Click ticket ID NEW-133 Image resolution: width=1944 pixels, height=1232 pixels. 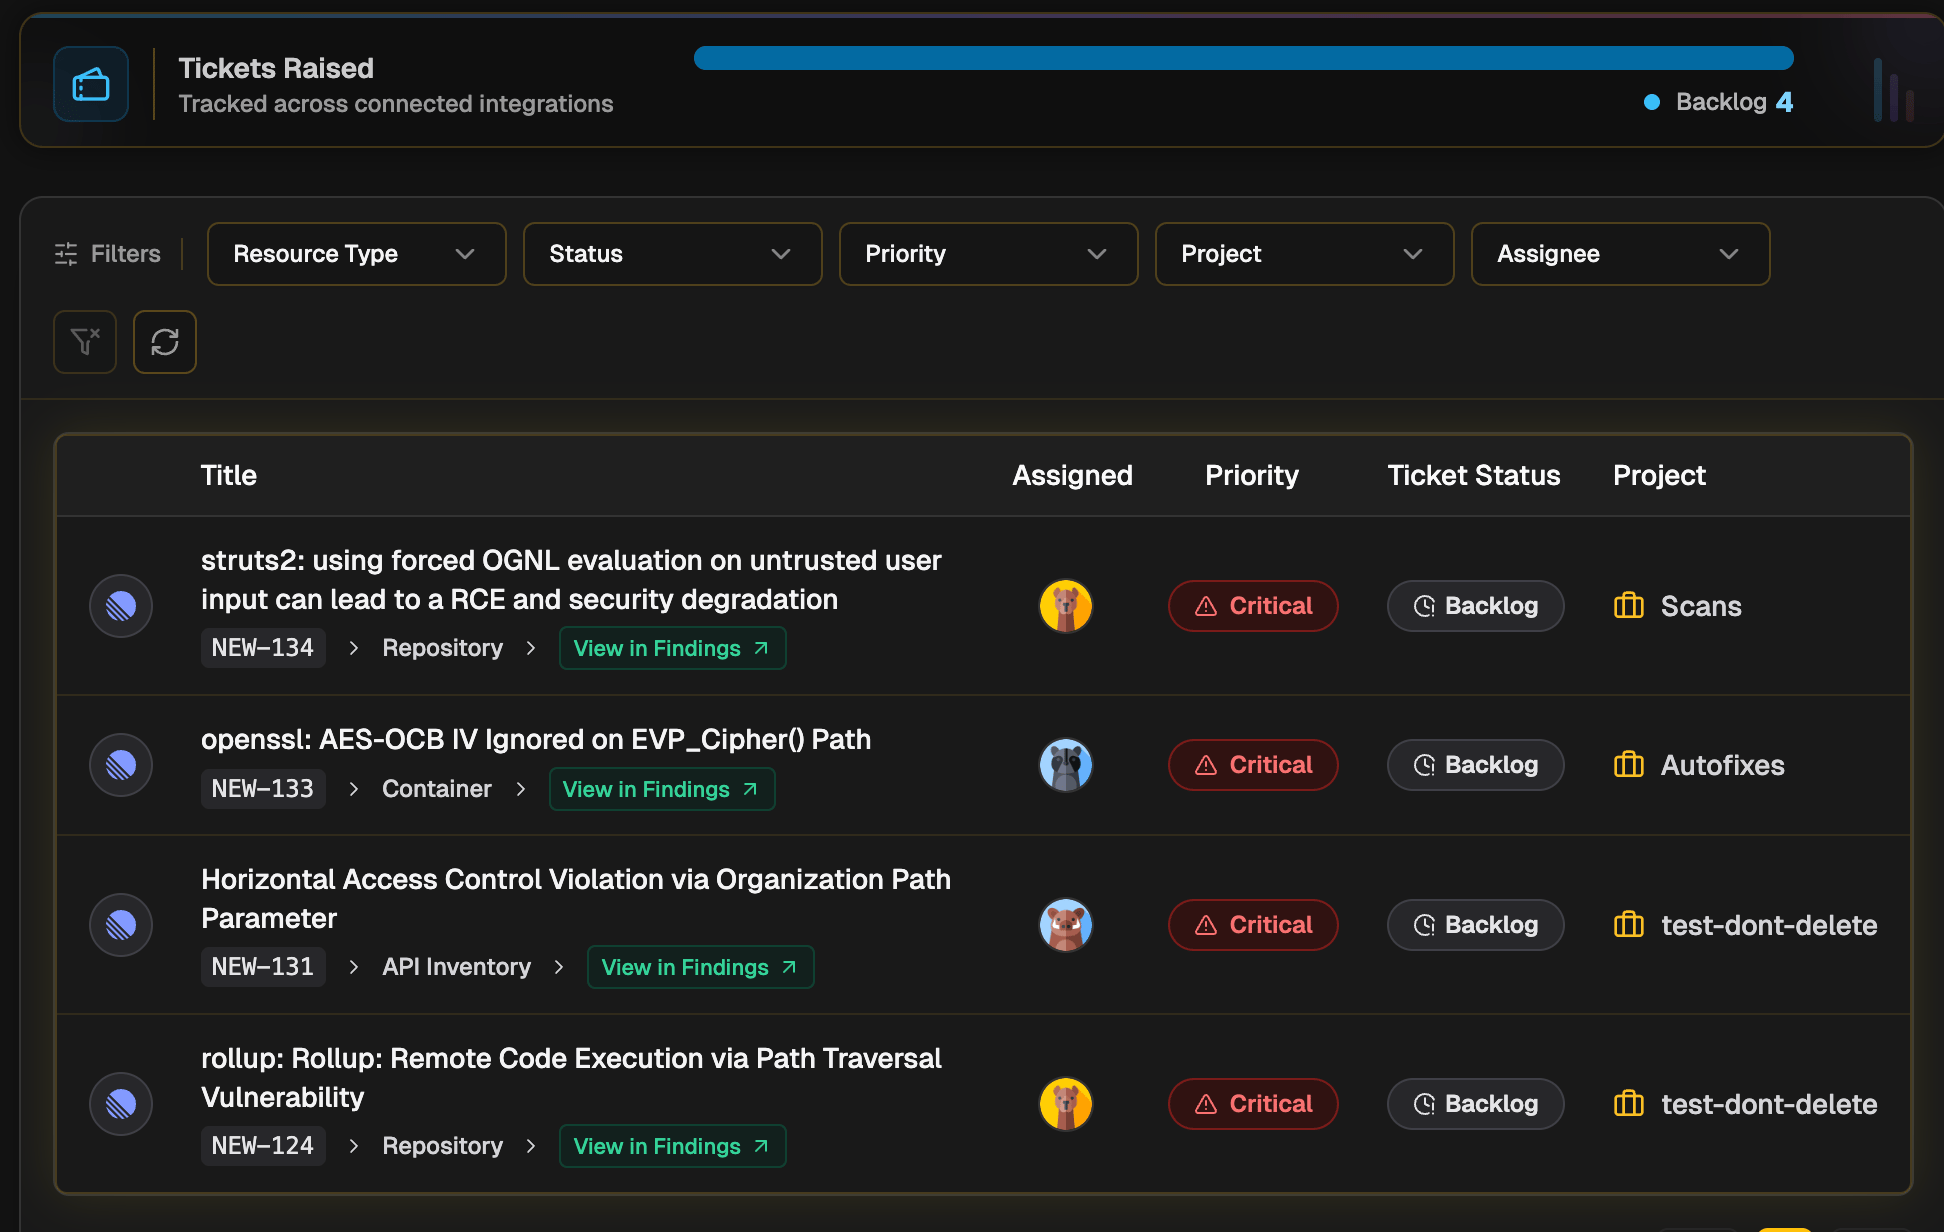click(263, 789)
